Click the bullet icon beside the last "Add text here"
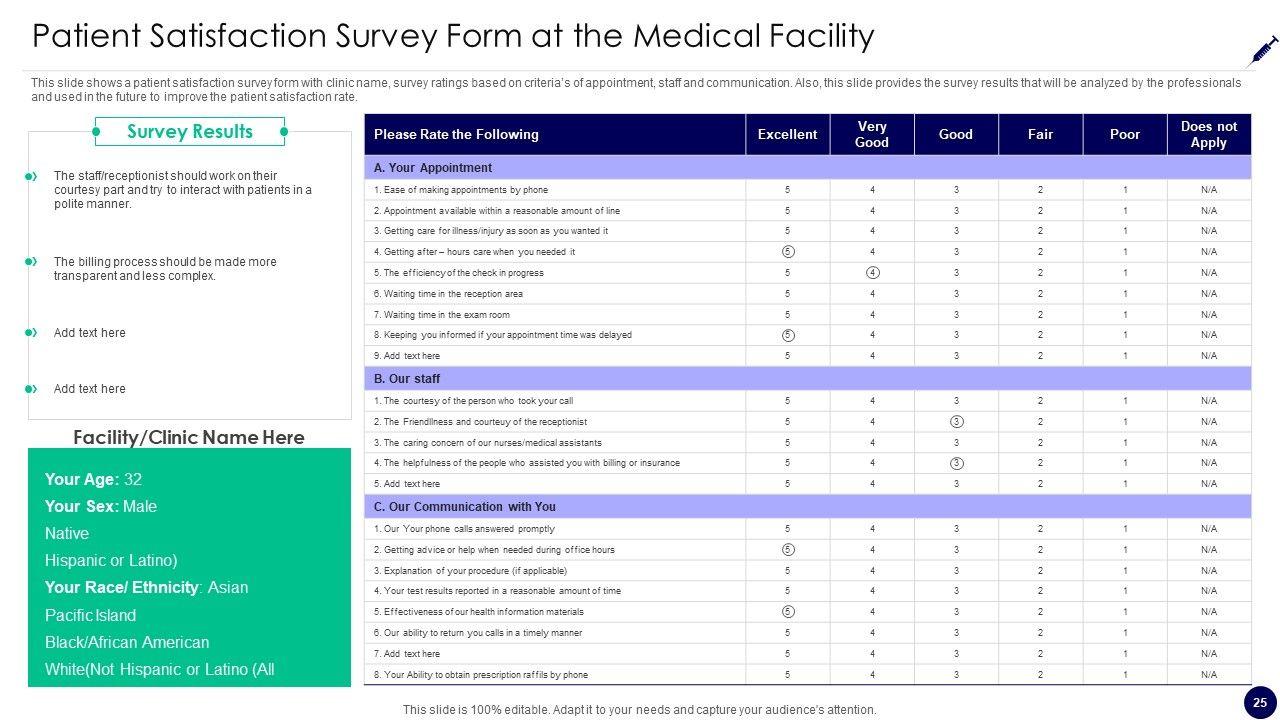The width and height of the screenshot is (1280, 720). click(x=31, y=389)
